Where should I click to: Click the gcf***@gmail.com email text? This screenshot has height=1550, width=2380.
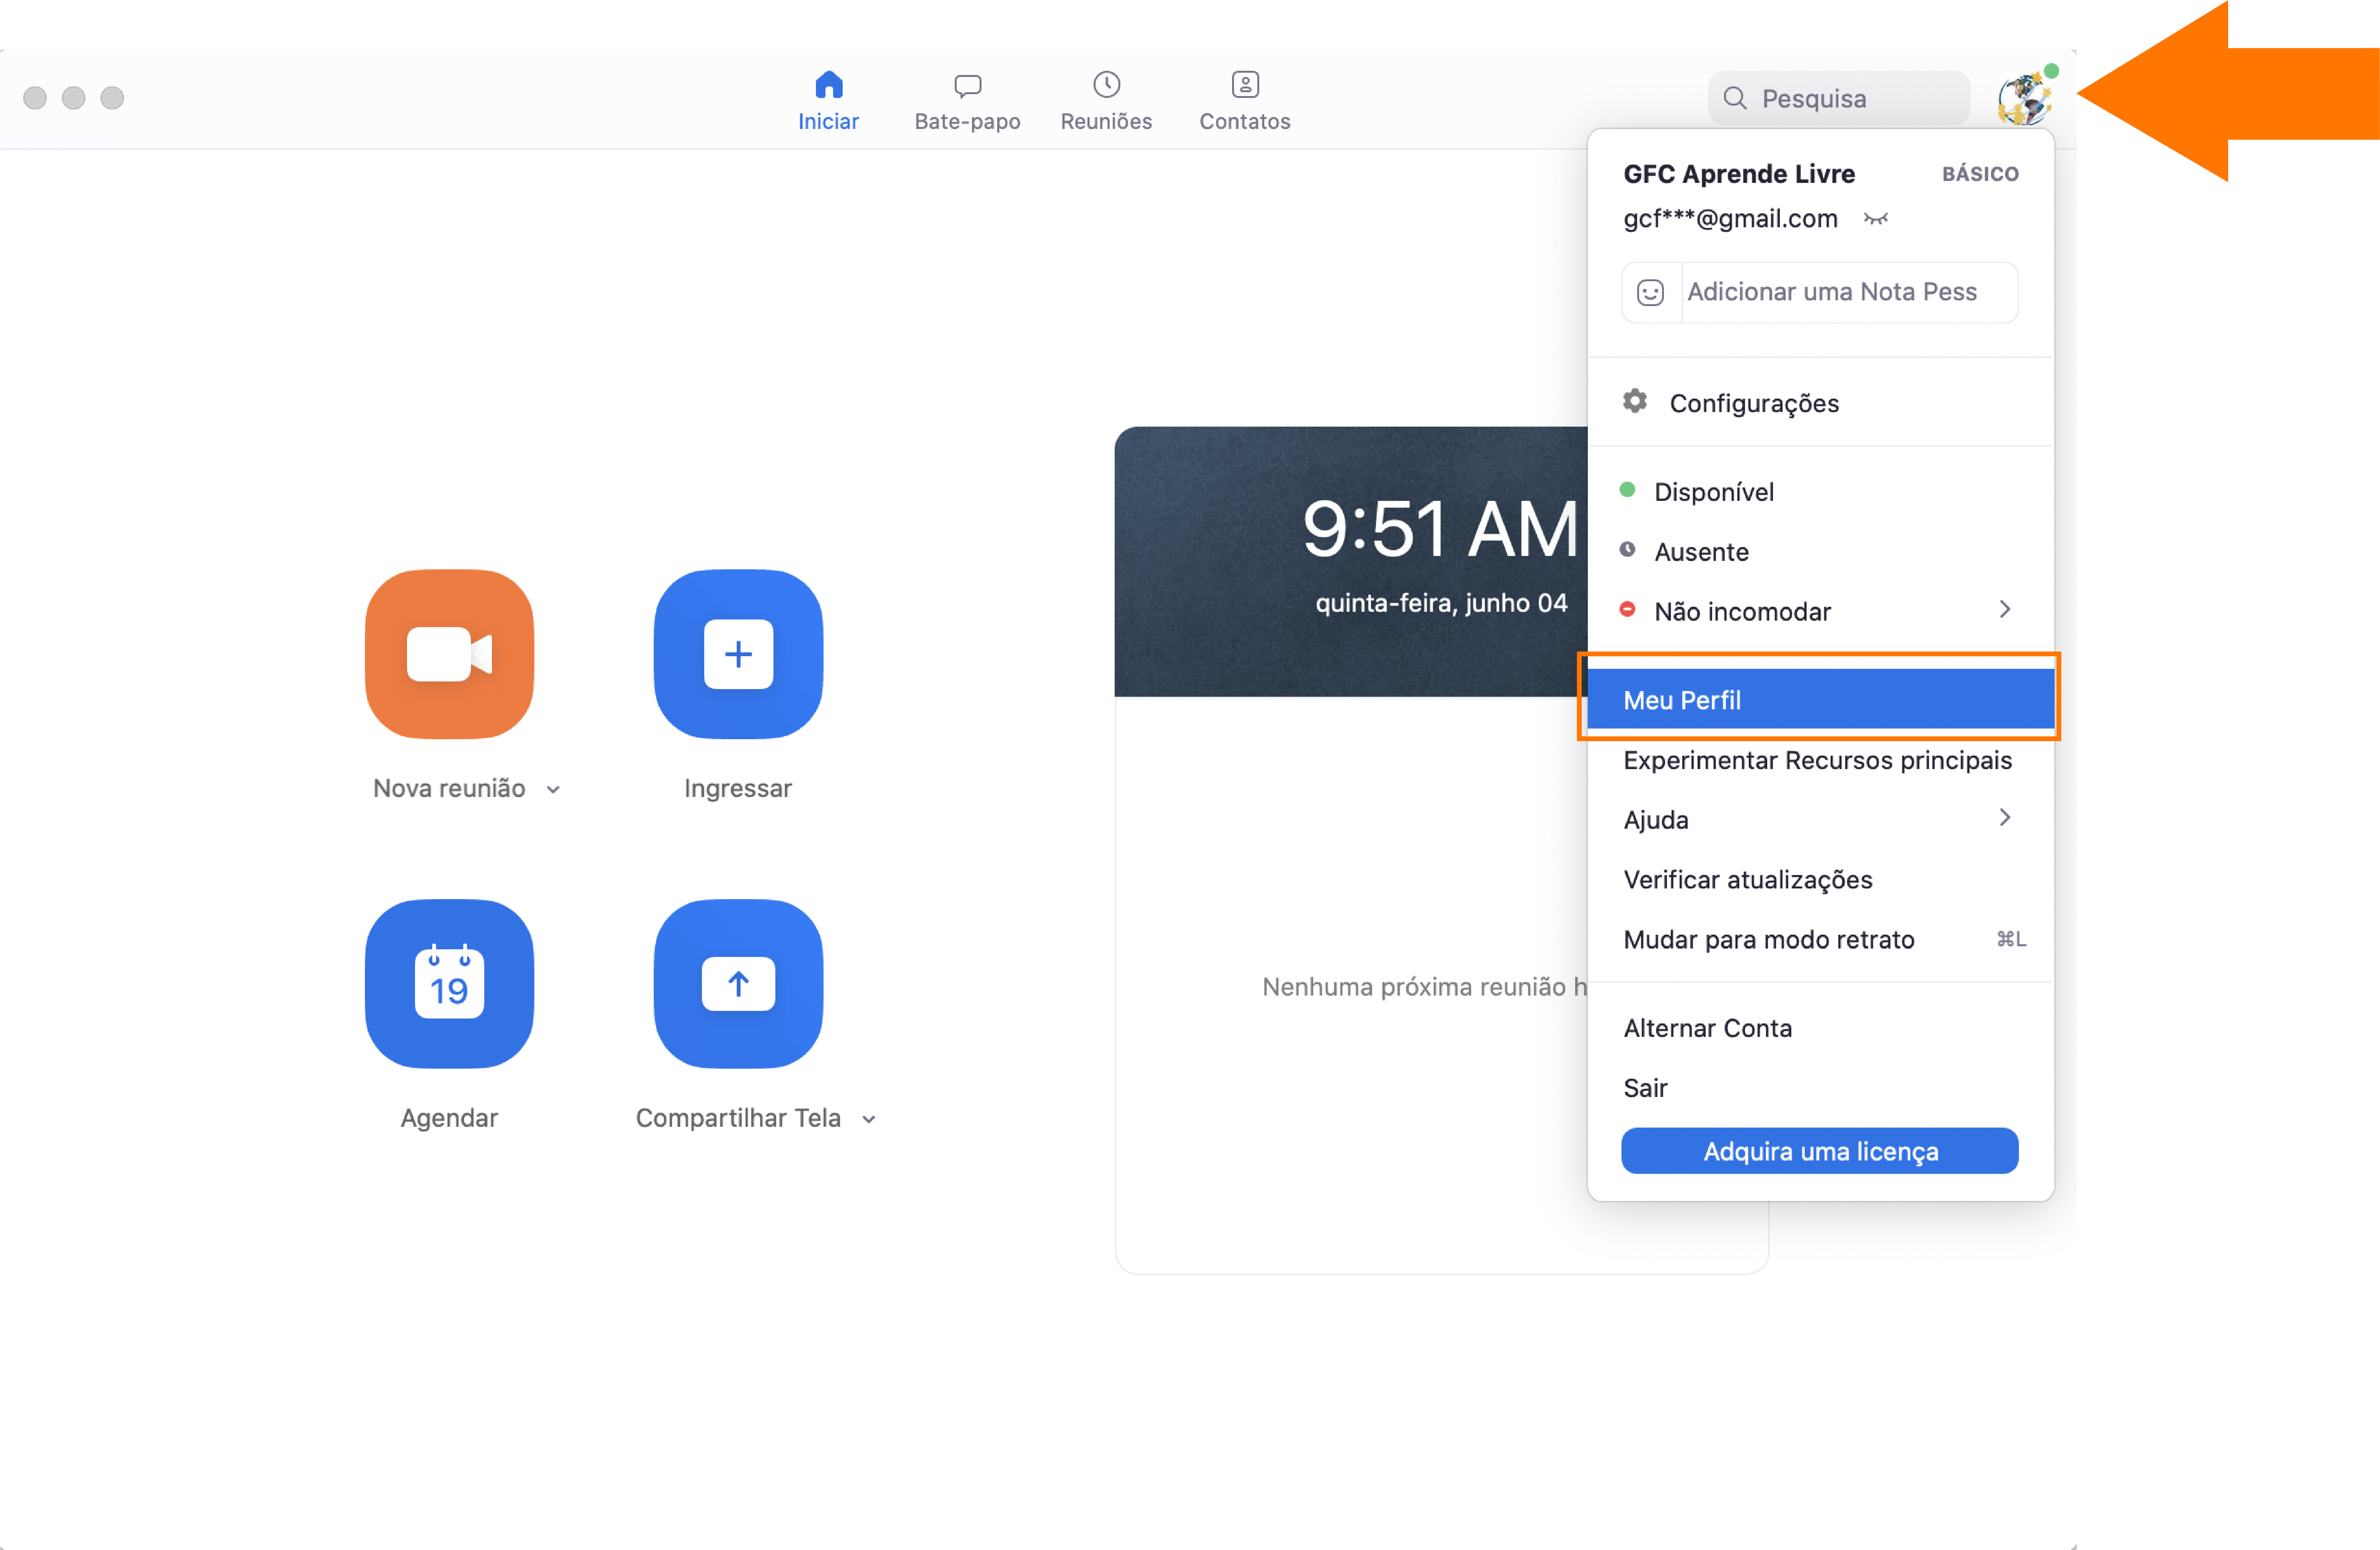(x=1730, y=219)
